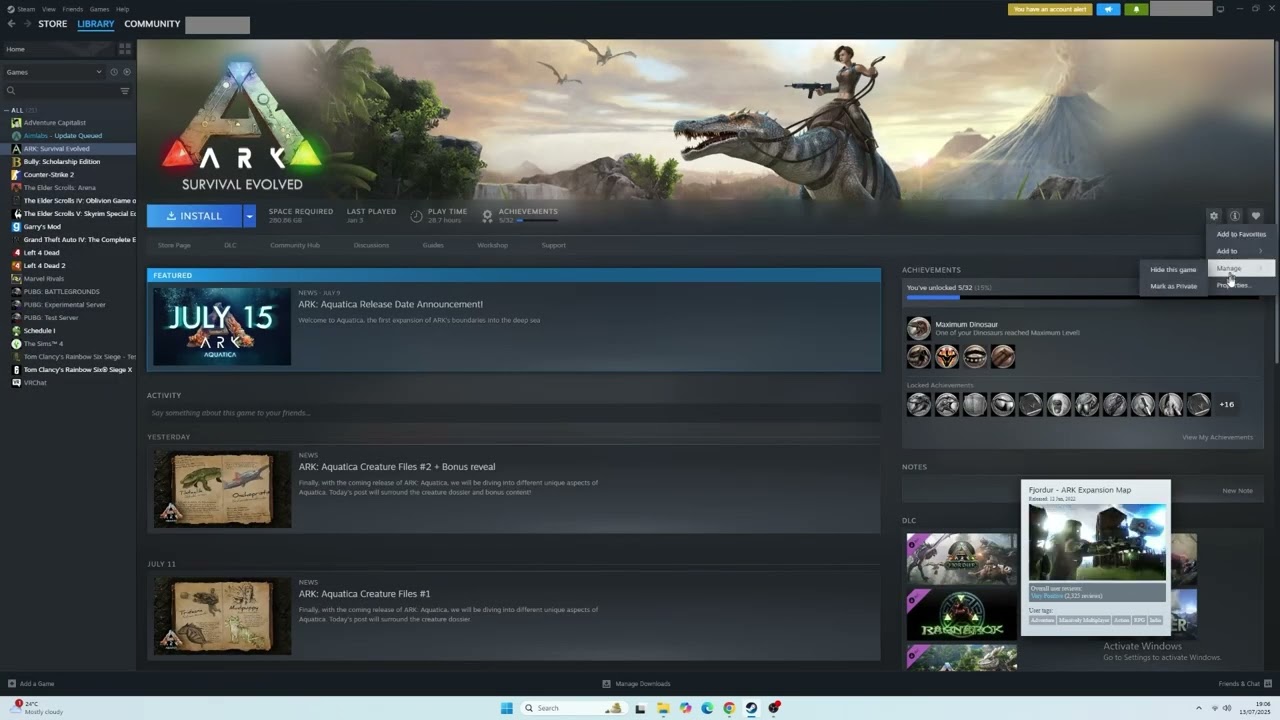
Task: Open the Help menu
Action: 122,9
